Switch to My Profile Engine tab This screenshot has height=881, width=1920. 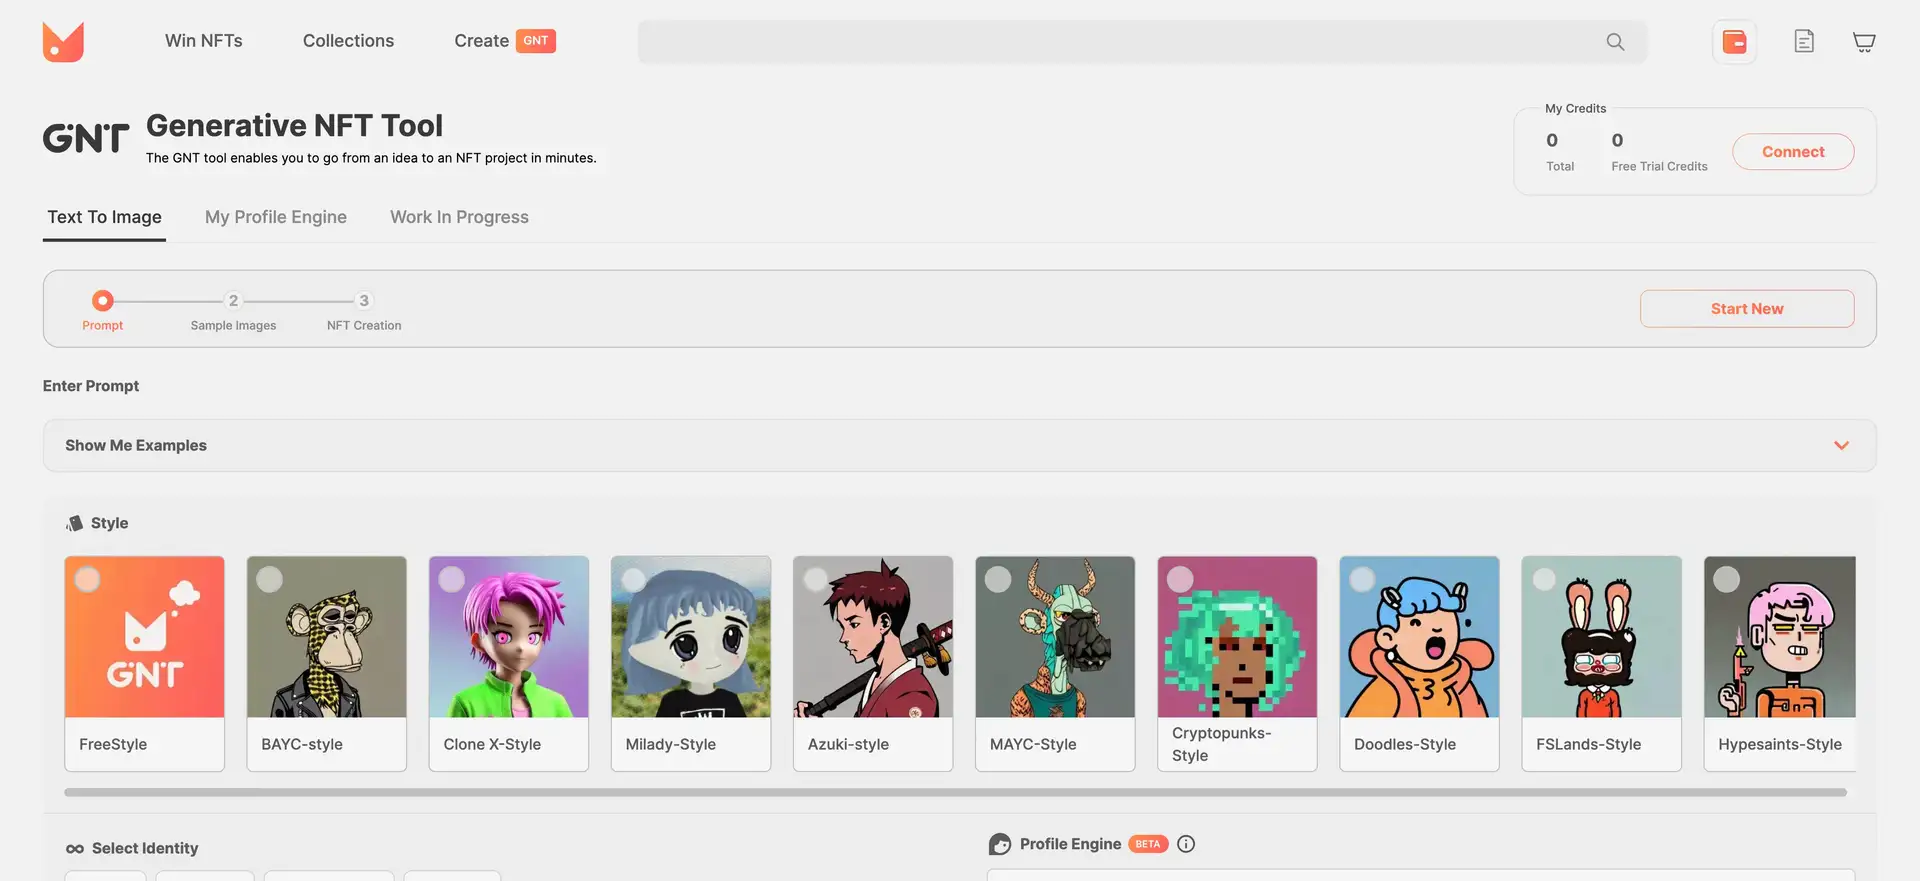[276, 217]
